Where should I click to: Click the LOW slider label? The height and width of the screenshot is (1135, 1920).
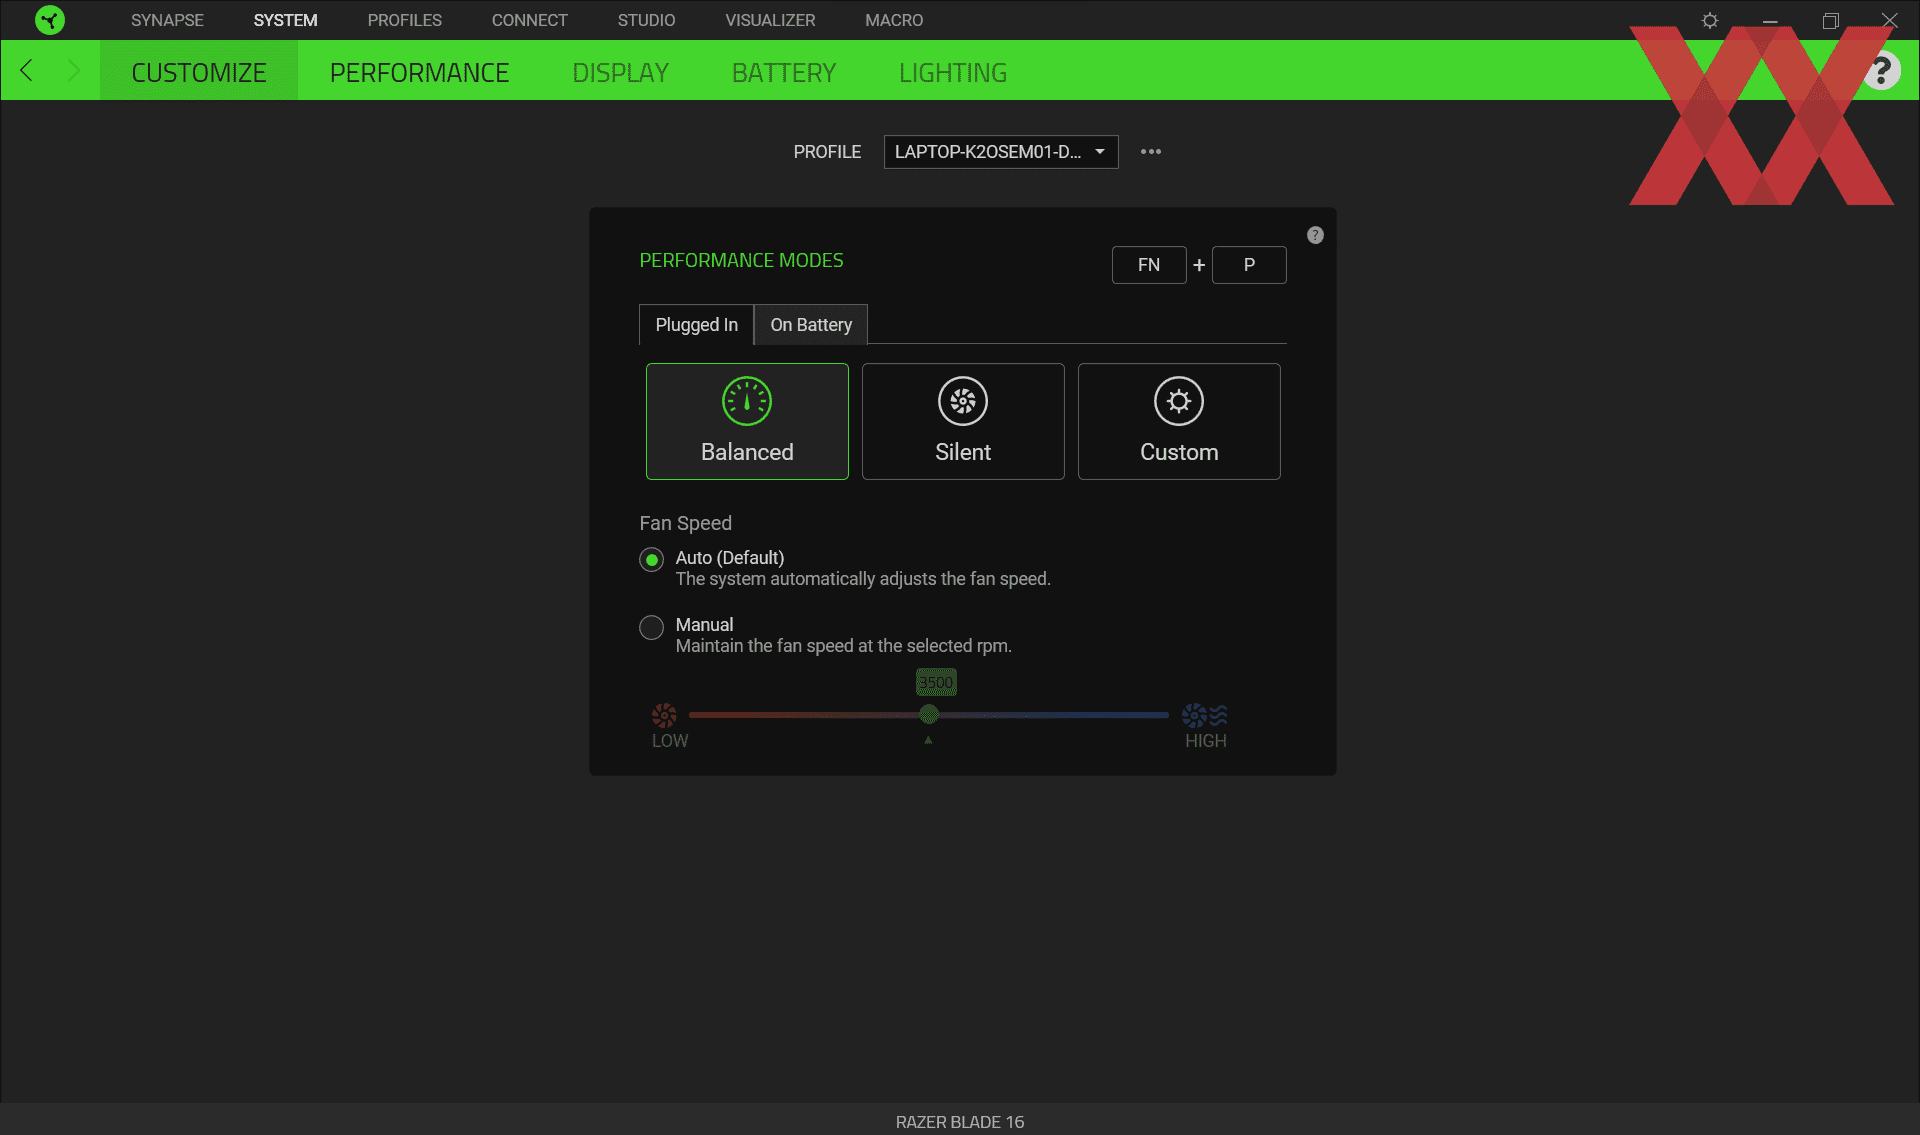tap(670, 741)
